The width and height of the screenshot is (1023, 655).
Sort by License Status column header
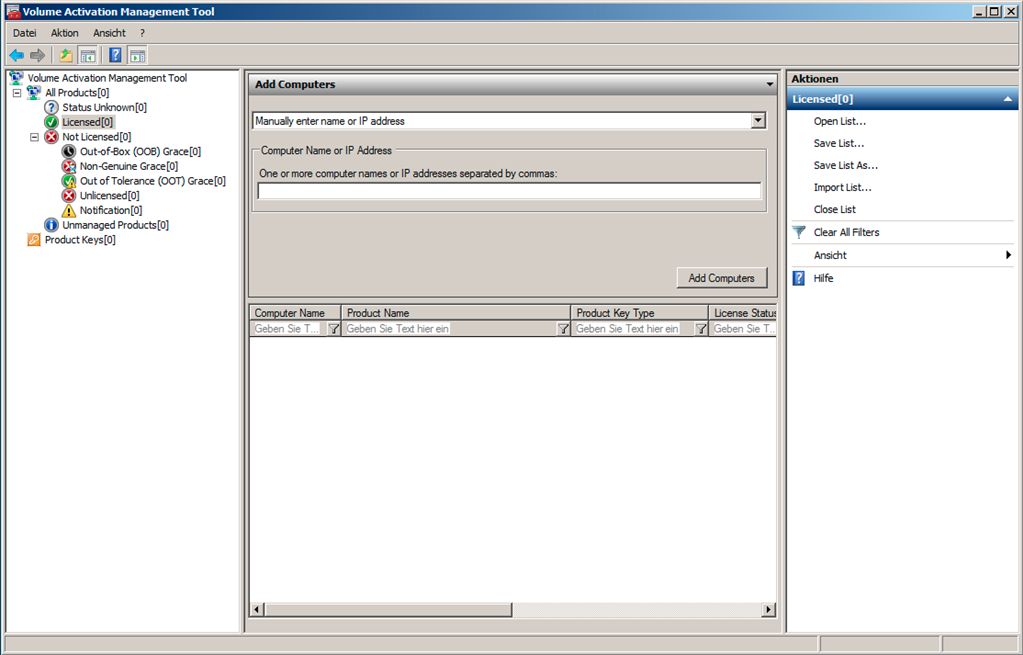743,313
